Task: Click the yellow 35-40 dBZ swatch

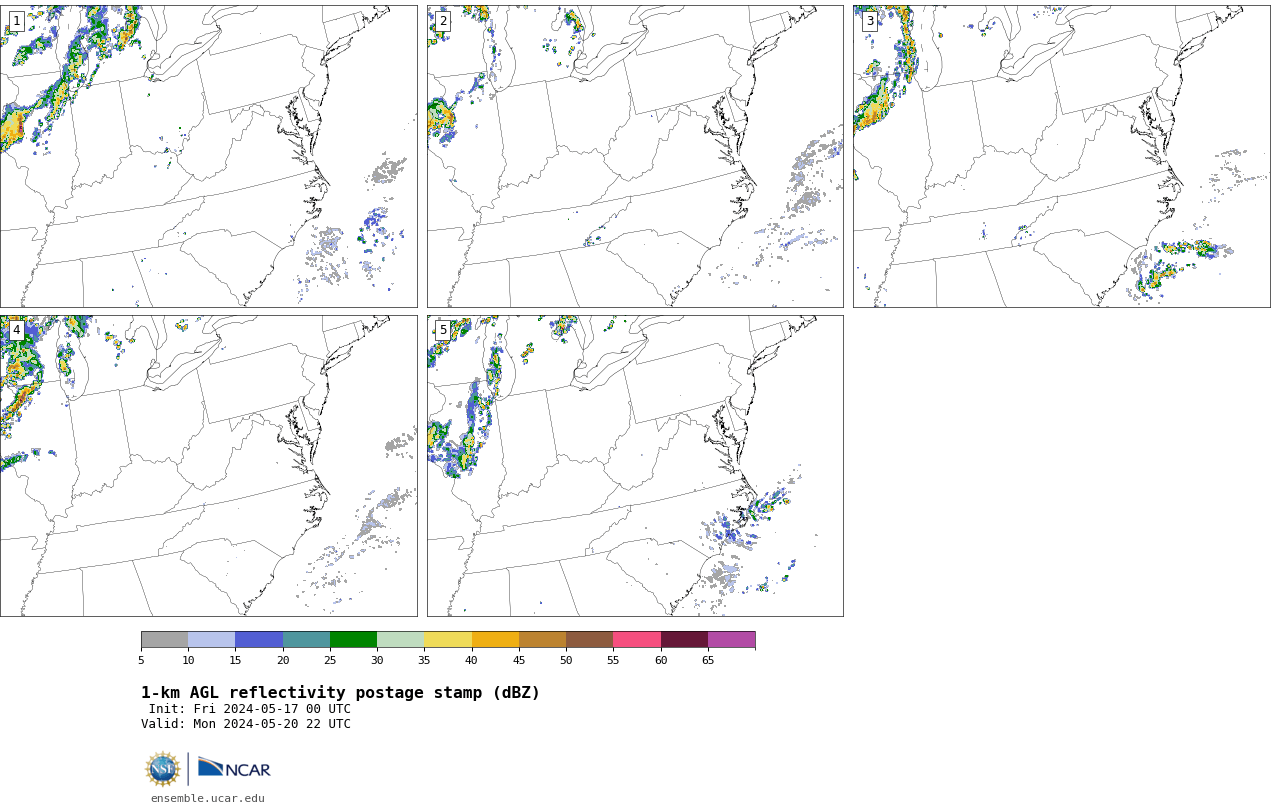Action: coord(448,640)
